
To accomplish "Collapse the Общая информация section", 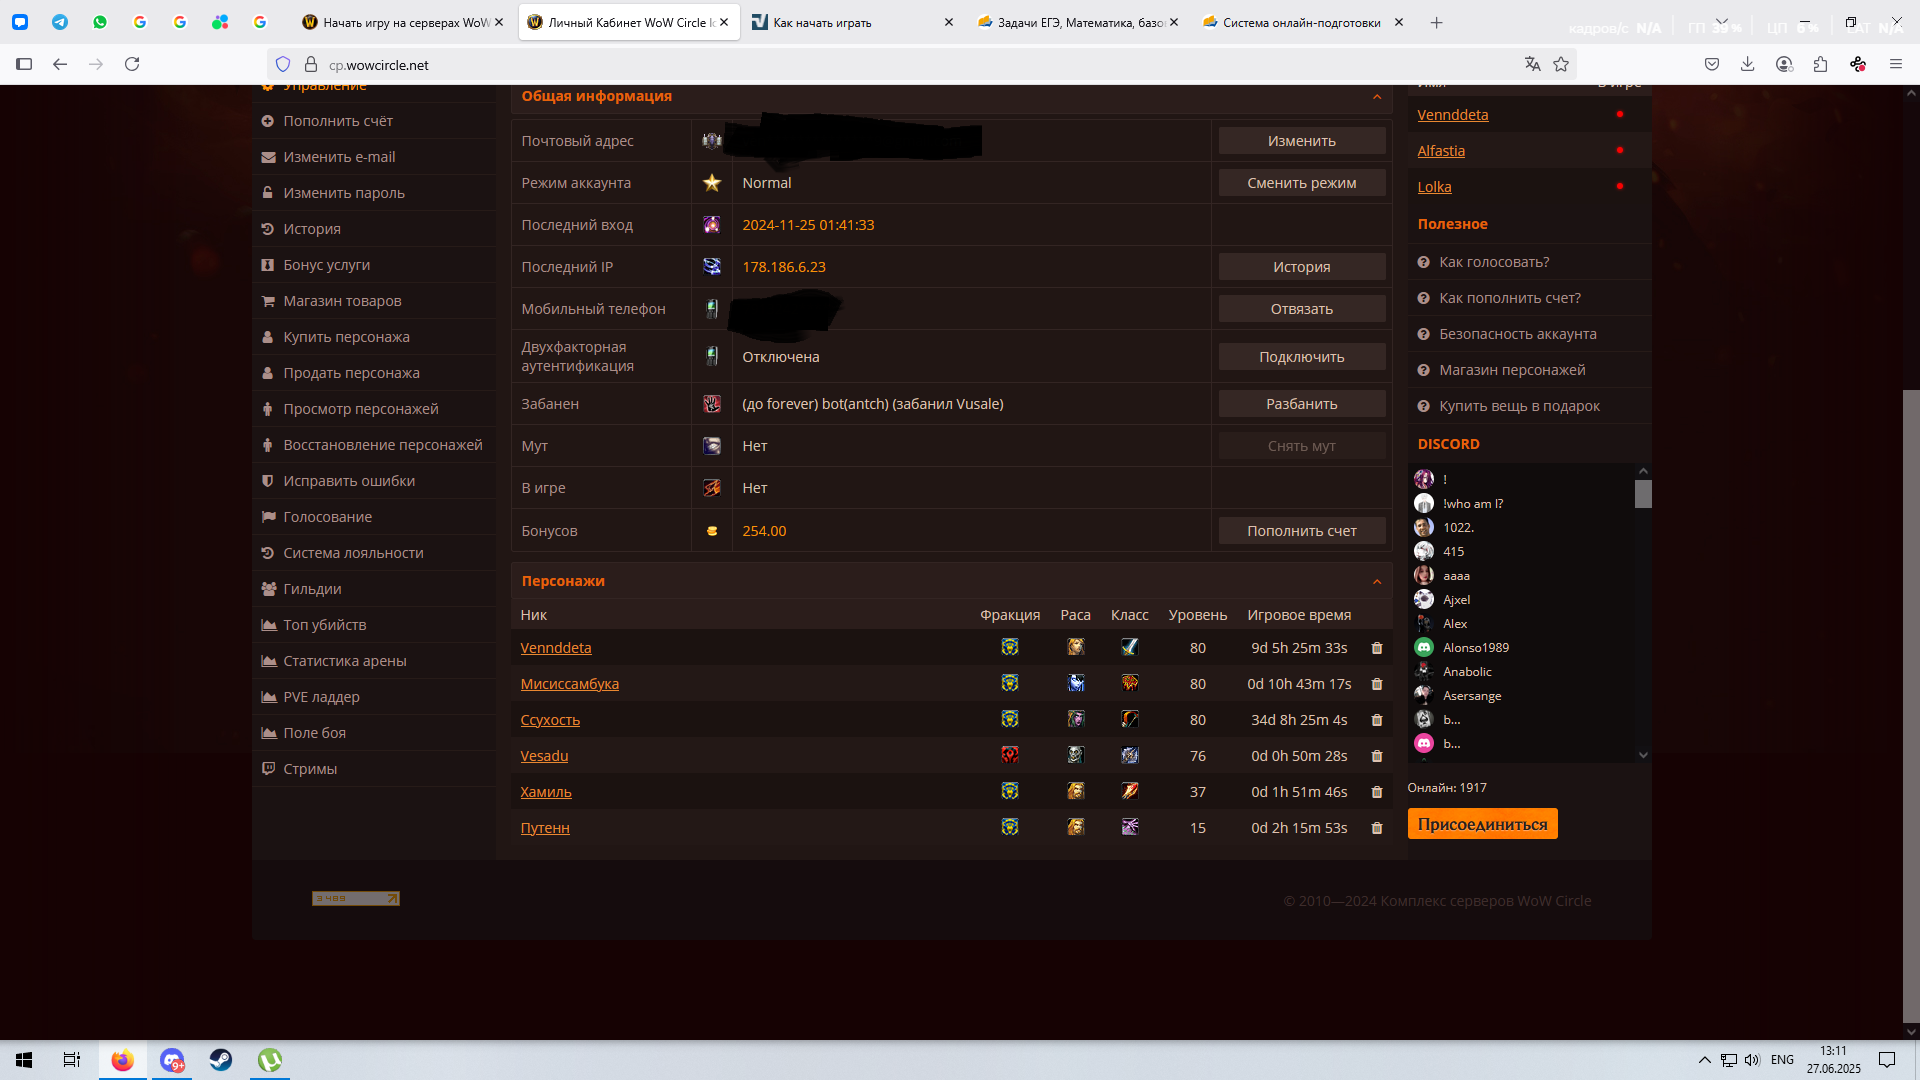I will (x=1376, y=97).
